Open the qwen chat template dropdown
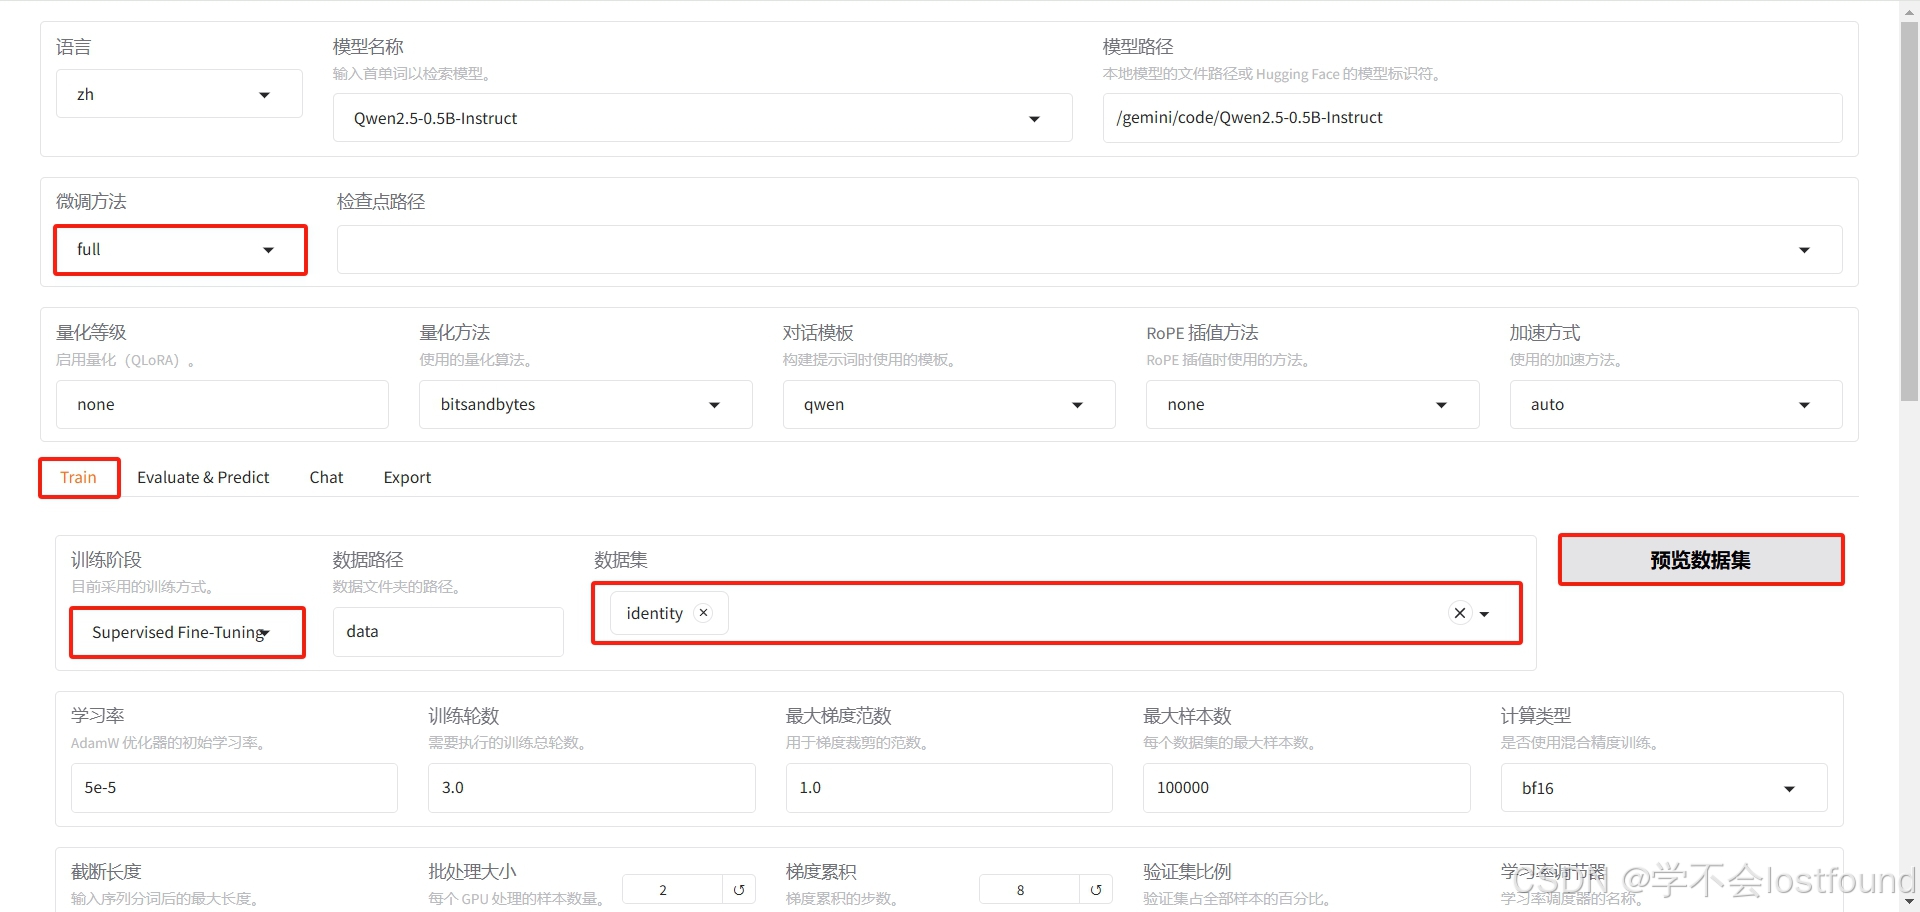 point(948,404)
